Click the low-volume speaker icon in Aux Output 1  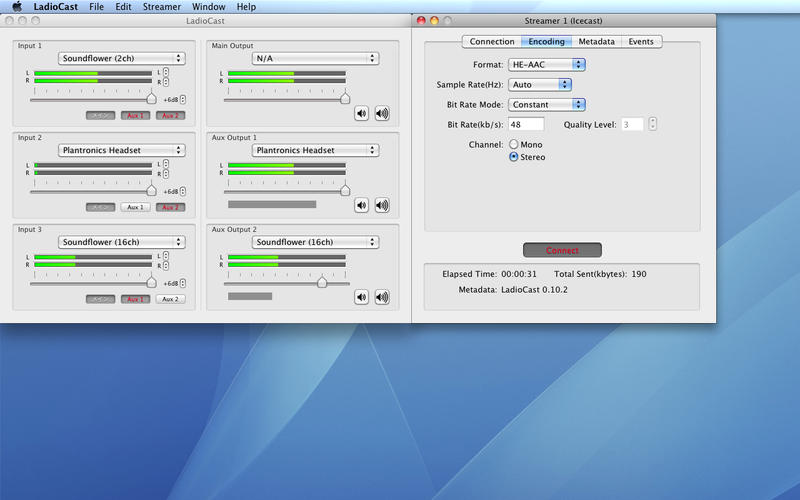tap(361, 205)
